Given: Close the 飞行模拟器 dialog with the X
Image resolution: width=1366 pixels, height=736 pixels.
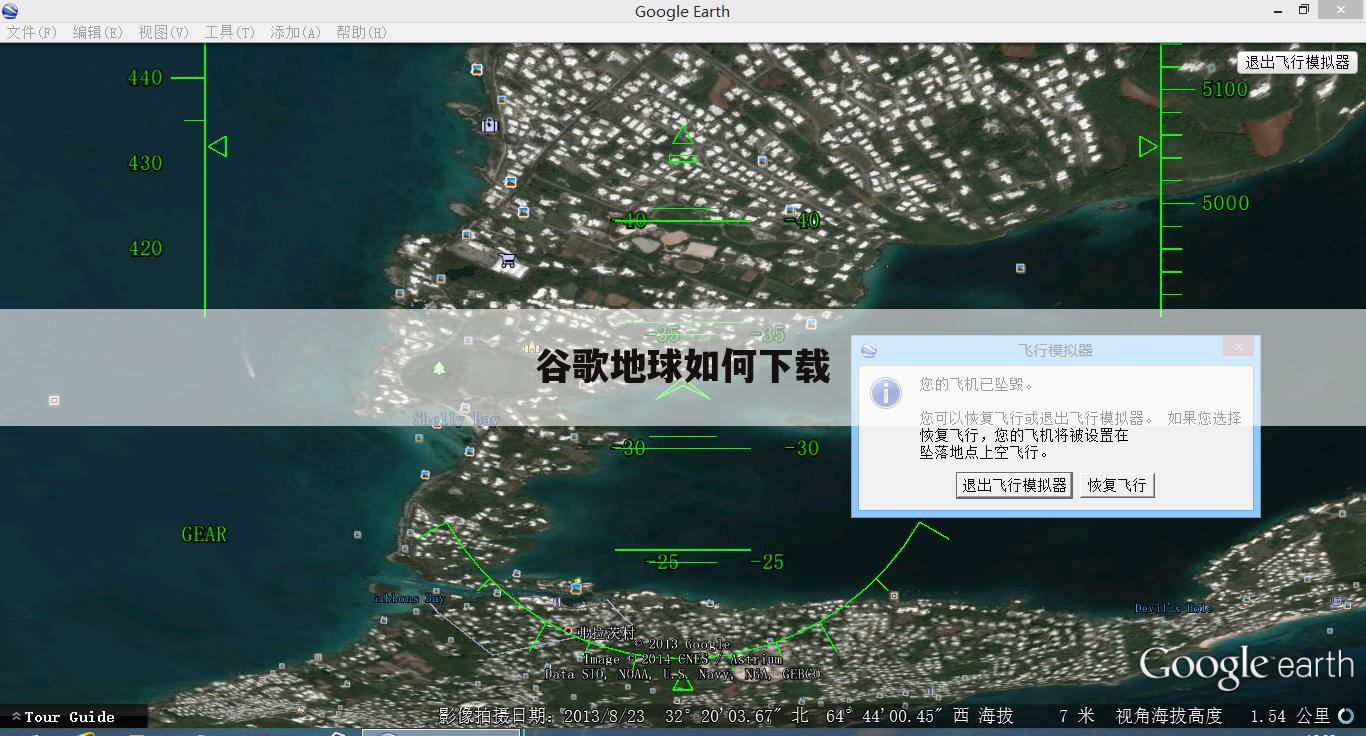Looking at the screenshot, I should pos(1238,346).
